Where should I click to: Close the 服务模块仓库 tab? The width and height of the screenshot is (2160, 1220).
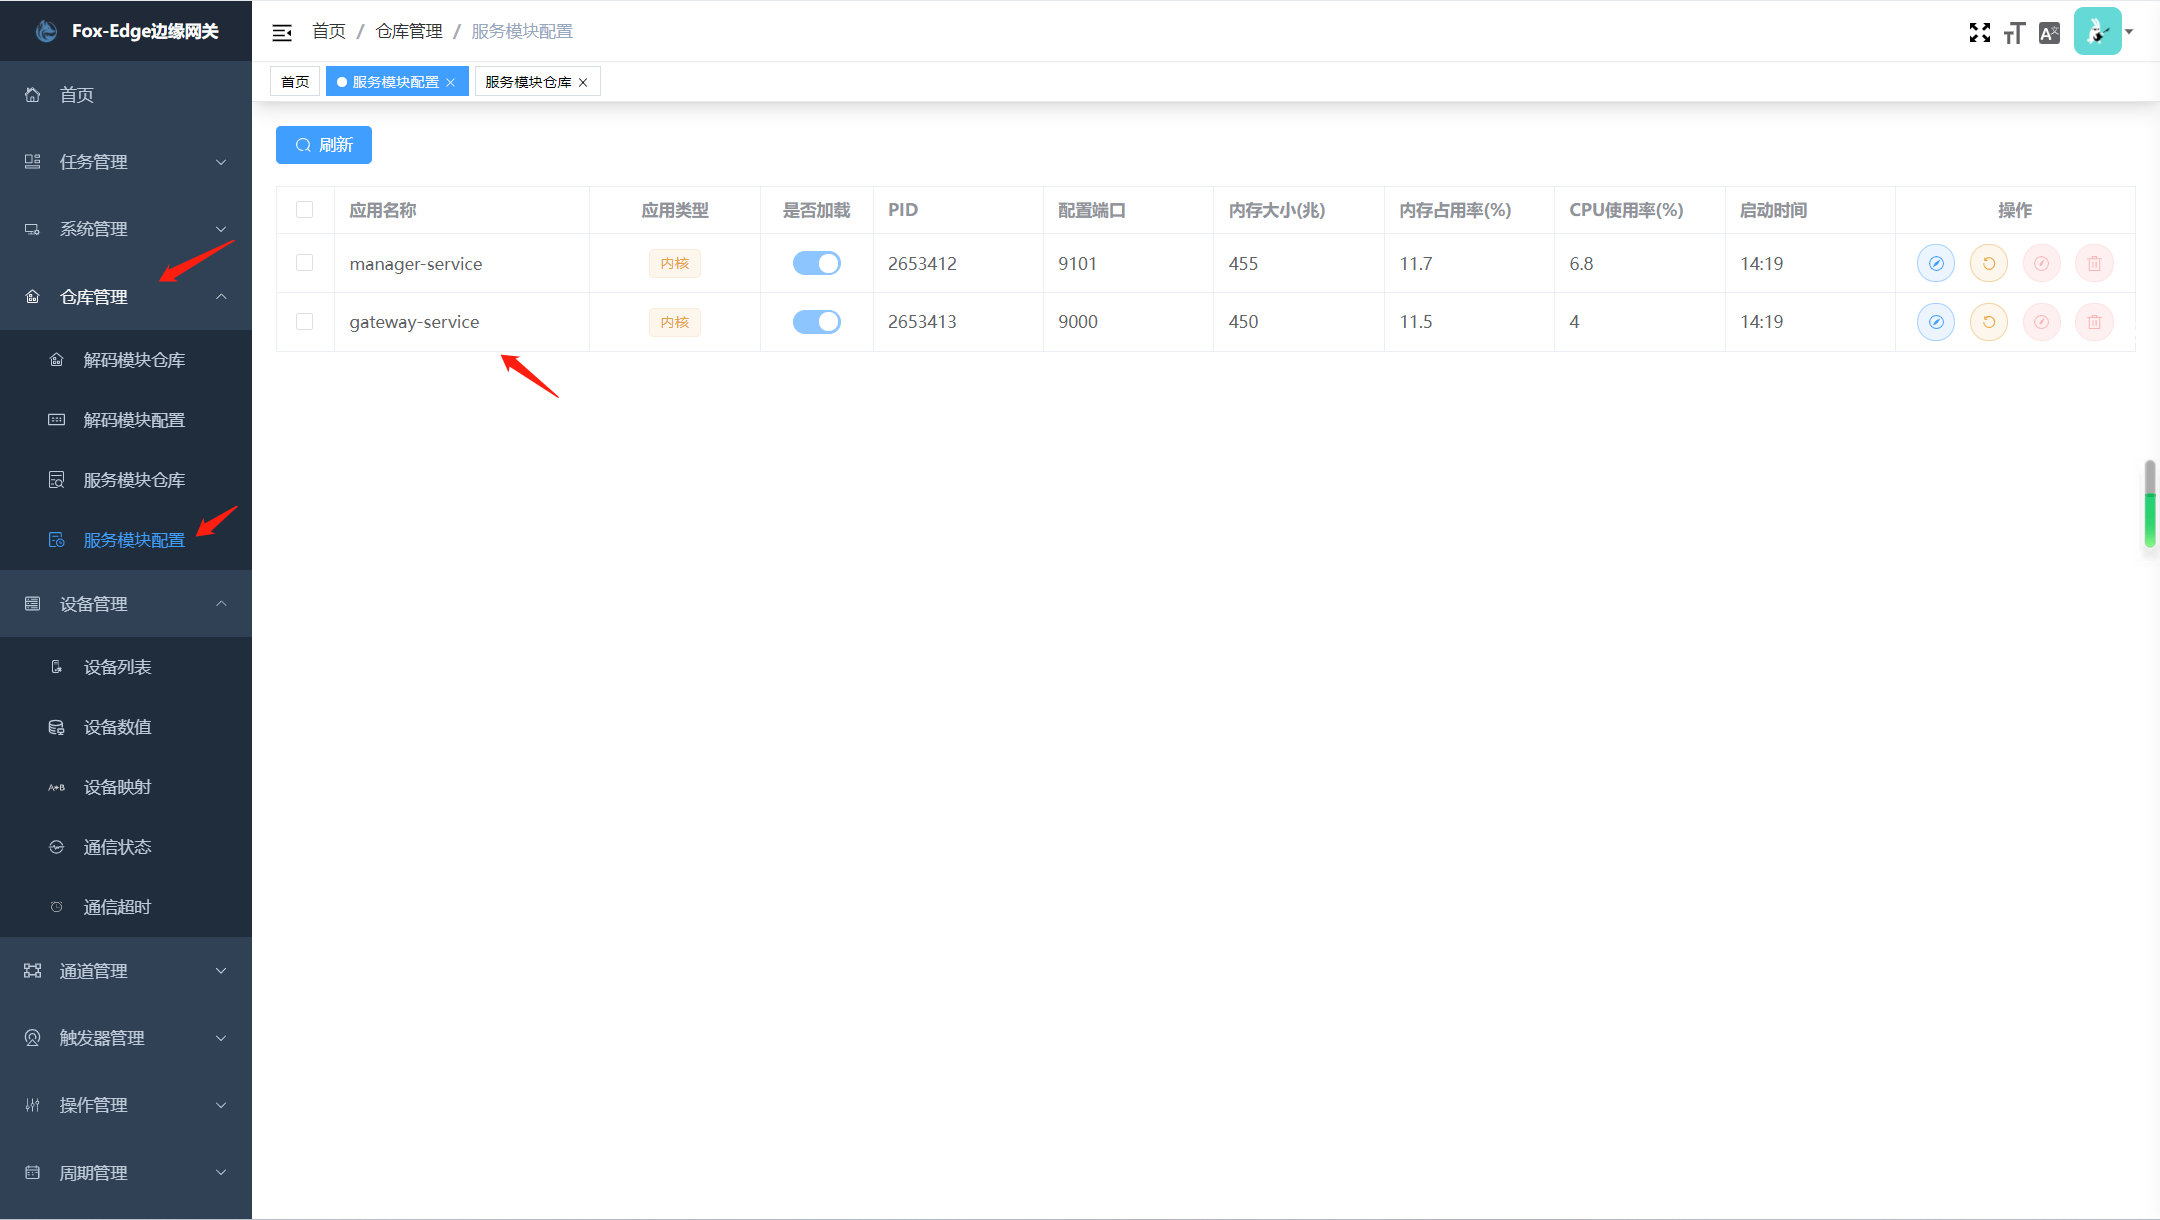tap(583, 83)
